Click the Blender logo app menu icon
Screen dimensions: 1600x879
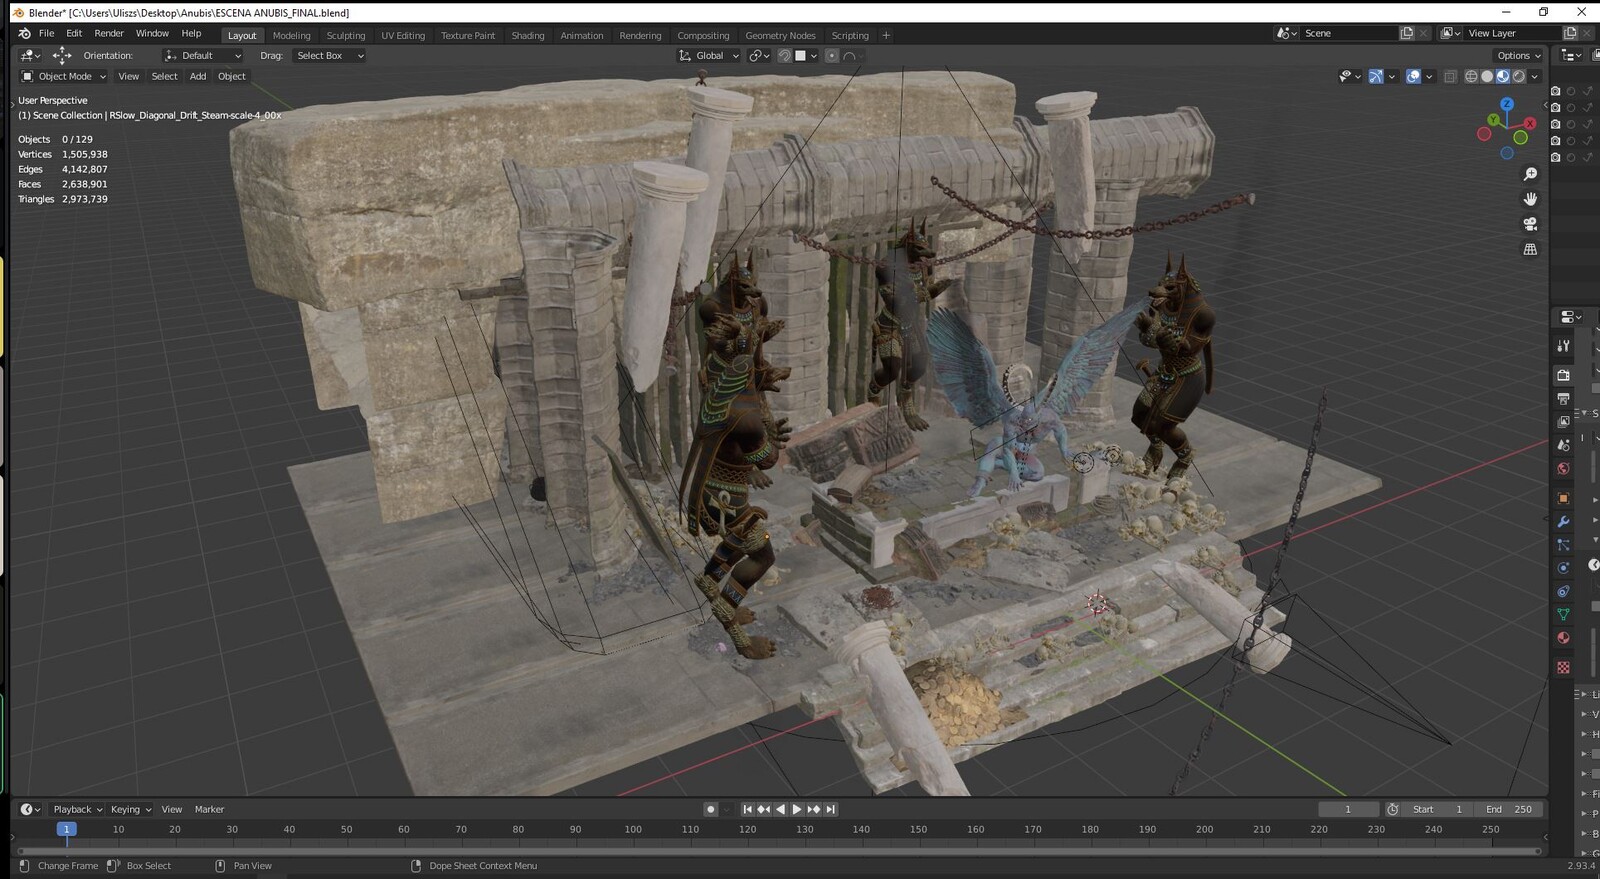[24, 33]
